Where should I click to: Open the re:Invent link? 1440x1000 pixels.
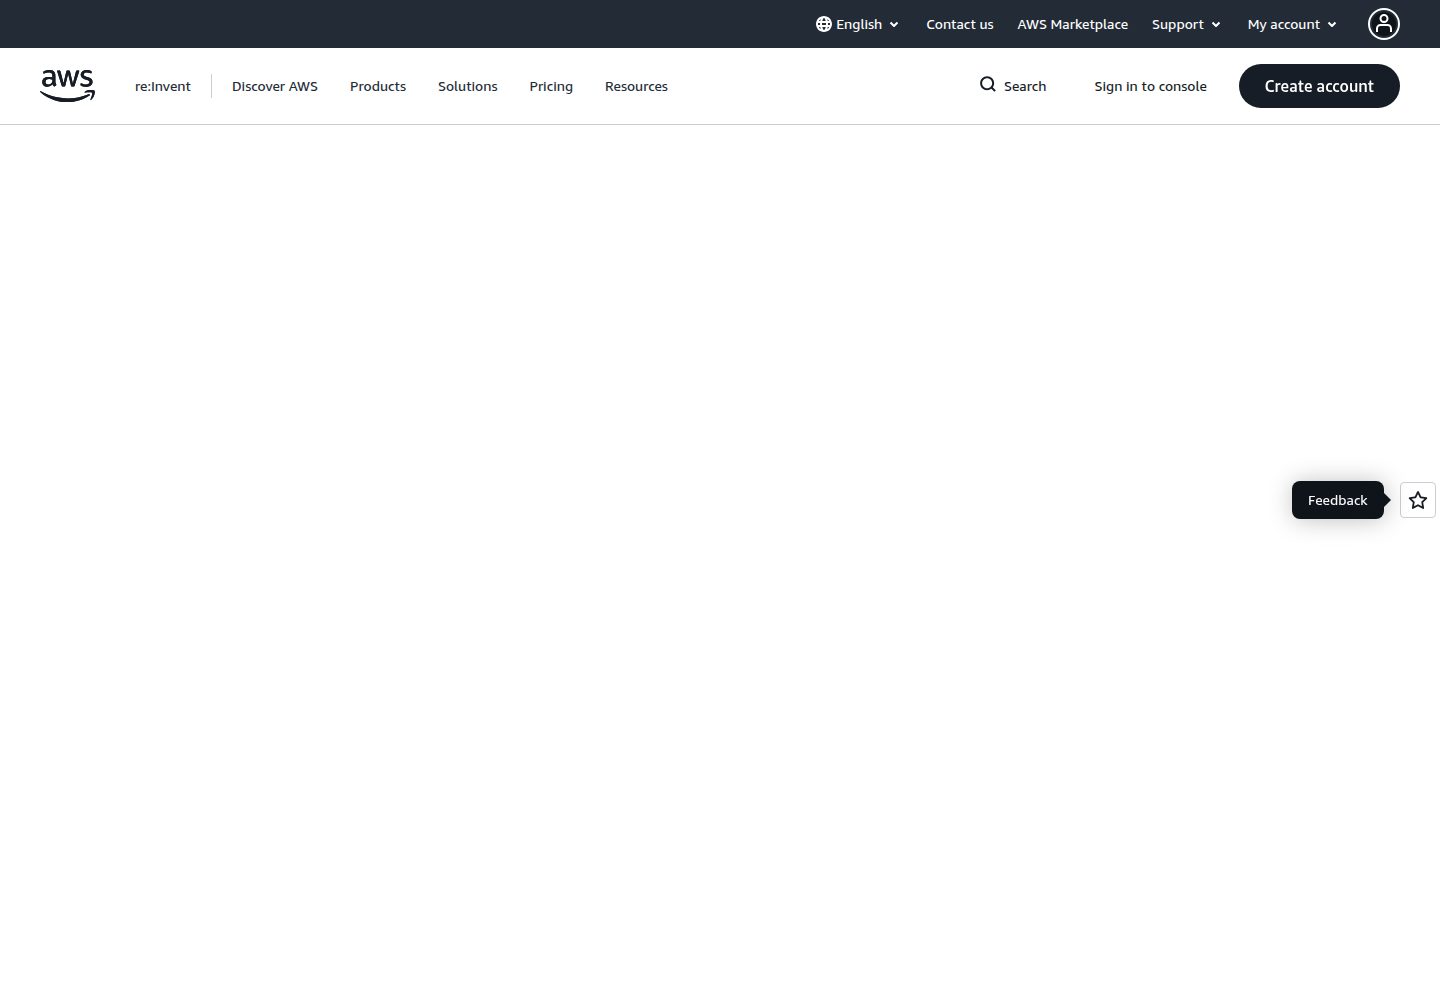[163, 86]
